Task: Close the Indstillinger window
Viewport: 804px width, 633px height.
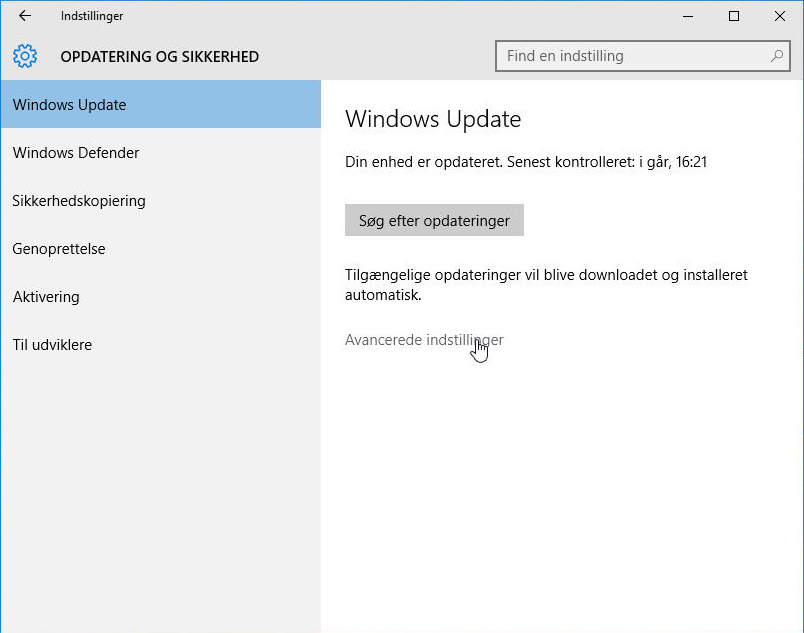Action: coord(780,16)
